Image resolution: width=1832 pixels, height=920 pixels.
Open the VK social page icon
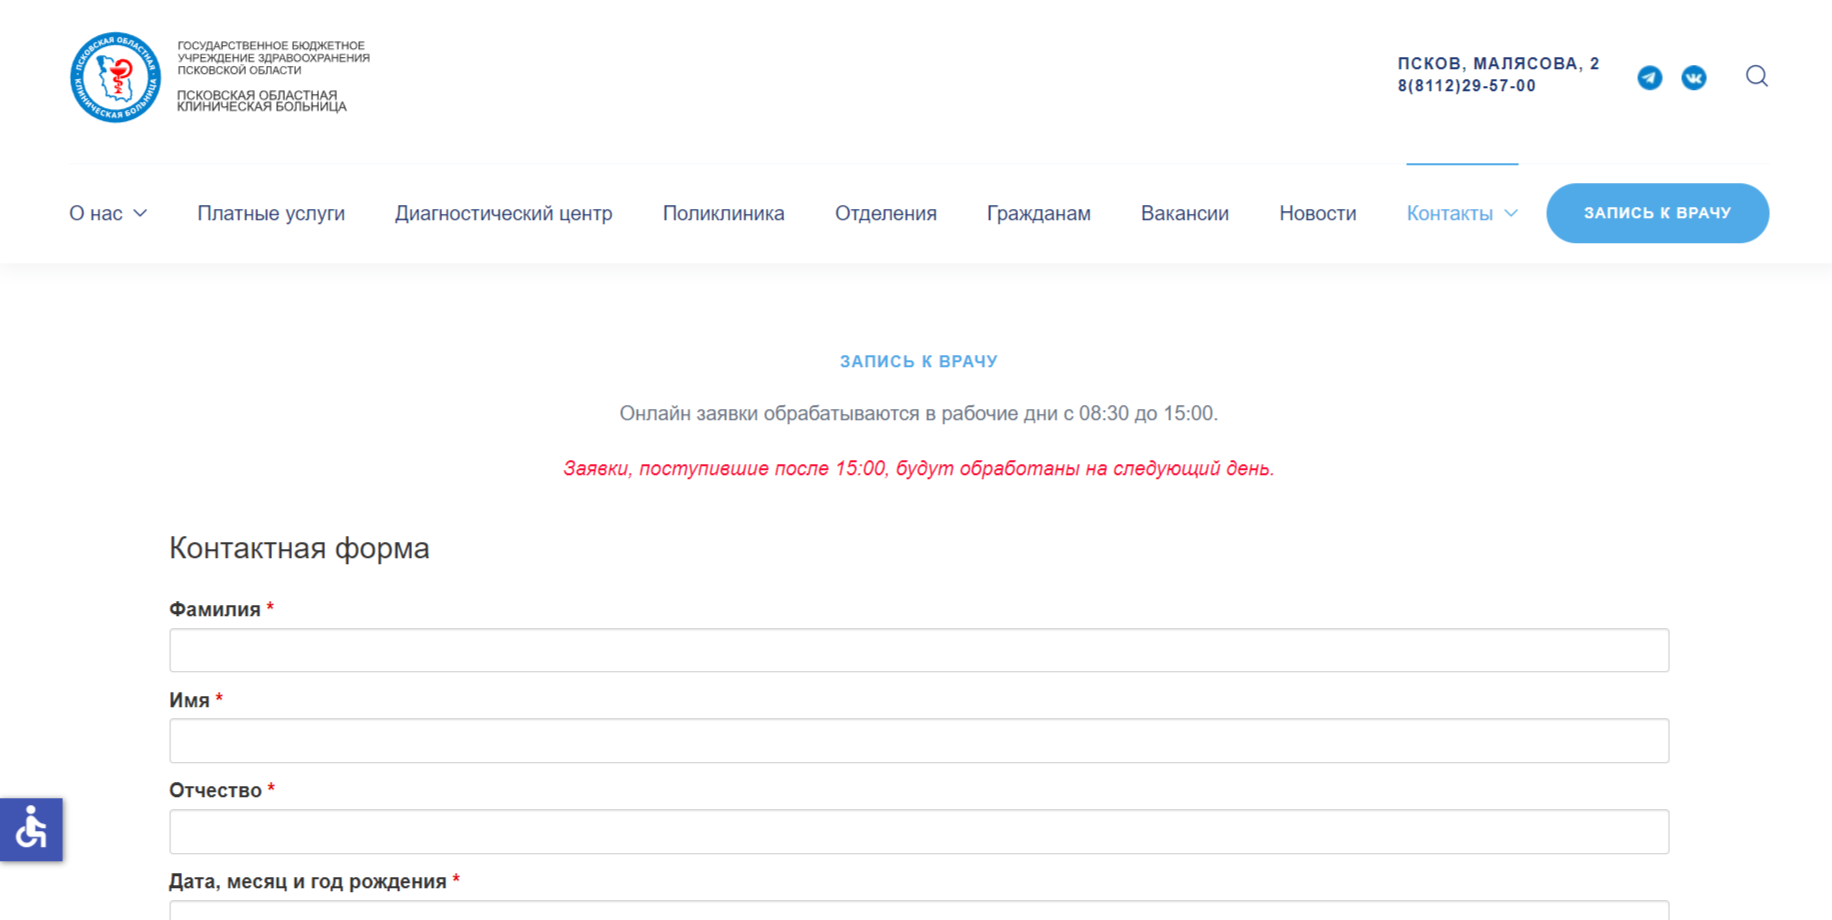(1693, 77)
